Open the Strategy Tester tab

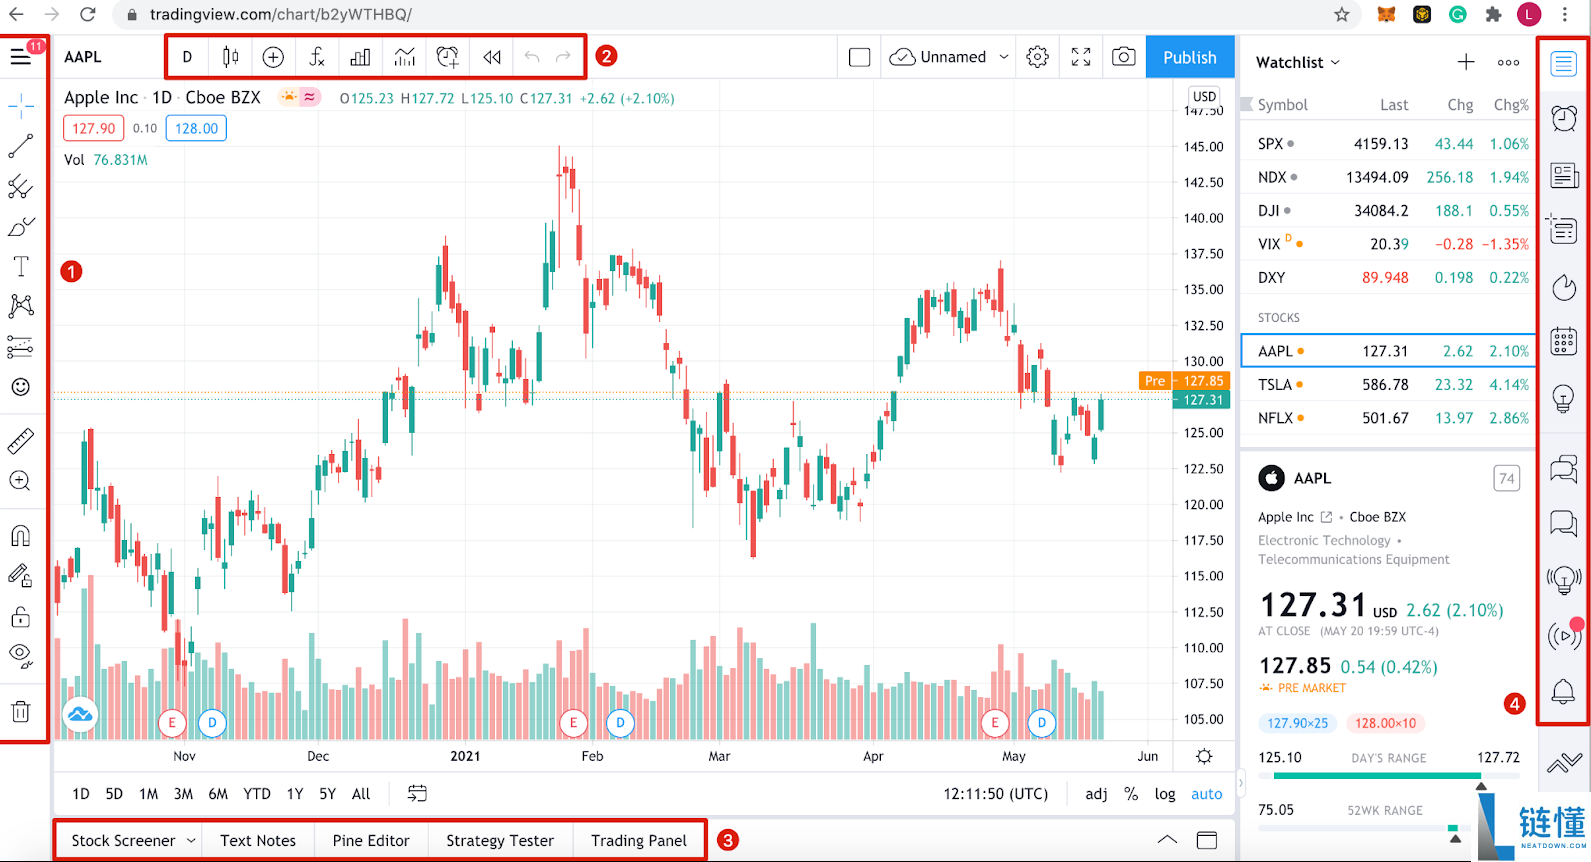tap(500, 840)
